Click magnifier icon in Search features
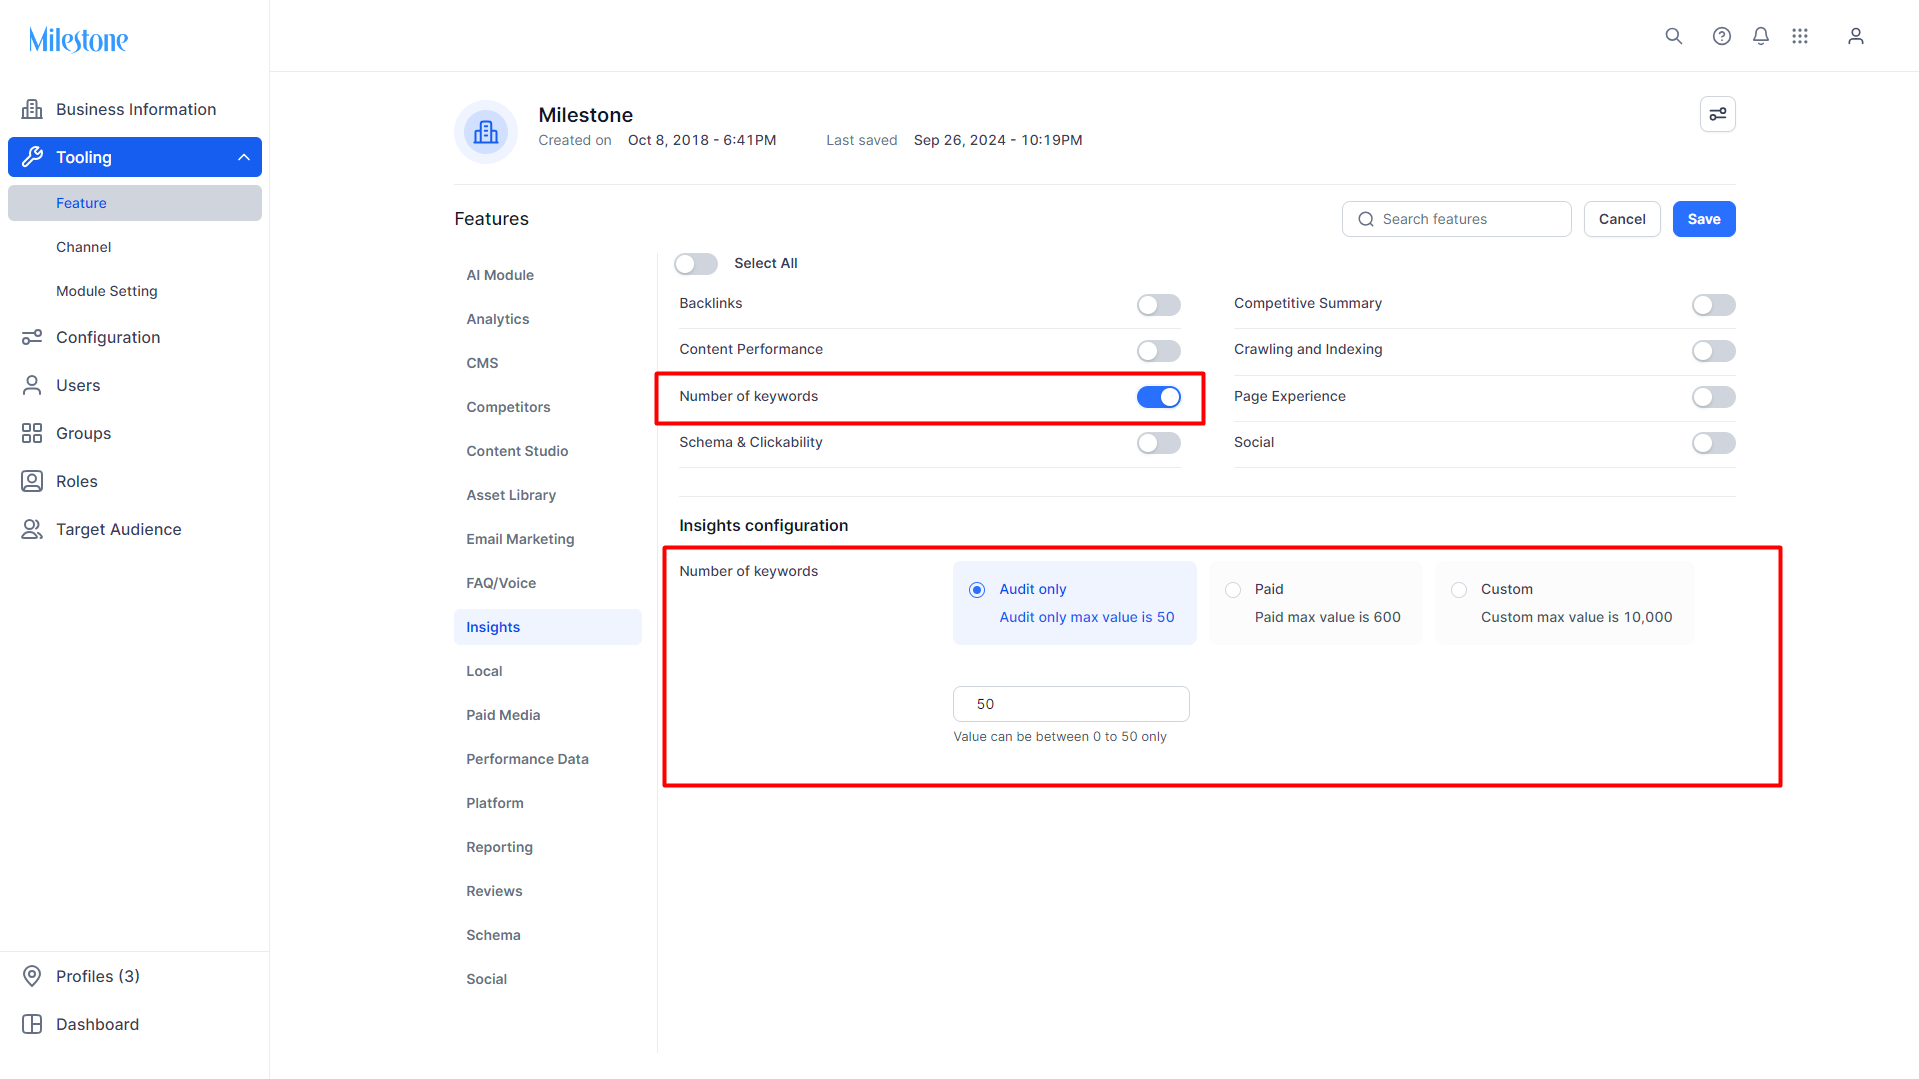The width and height of the screenshot is (1919, 1079). tap(1365, 219)
